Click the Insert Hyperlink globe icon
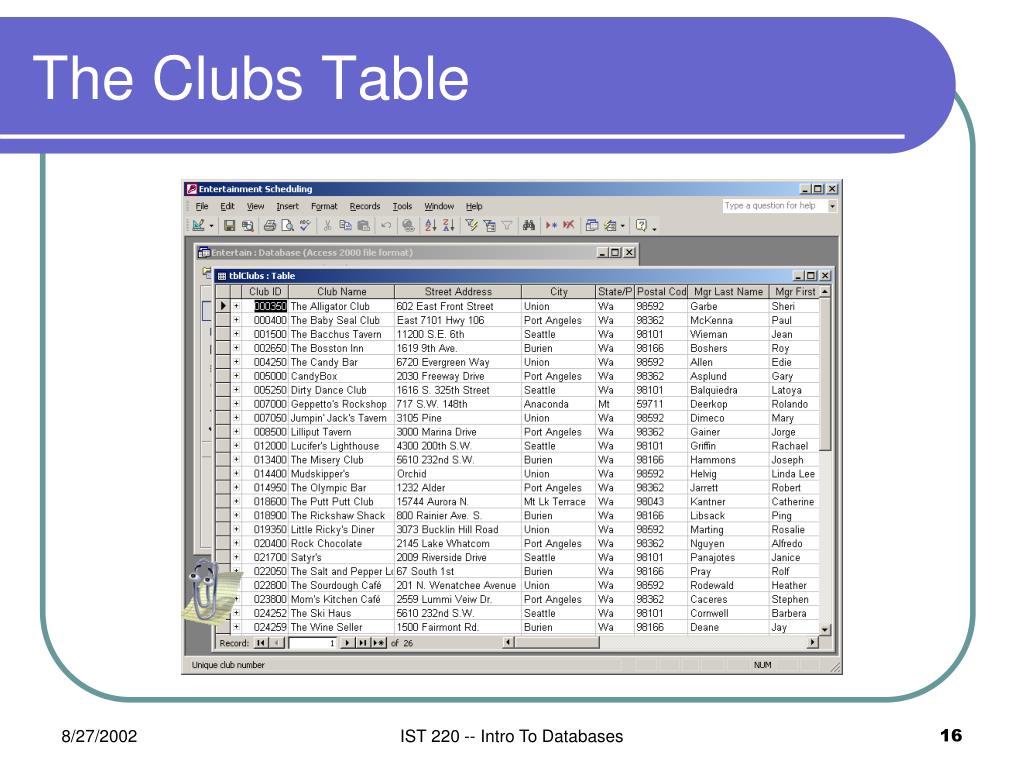This screenshot has width=1024, height=768. (408, 225)
